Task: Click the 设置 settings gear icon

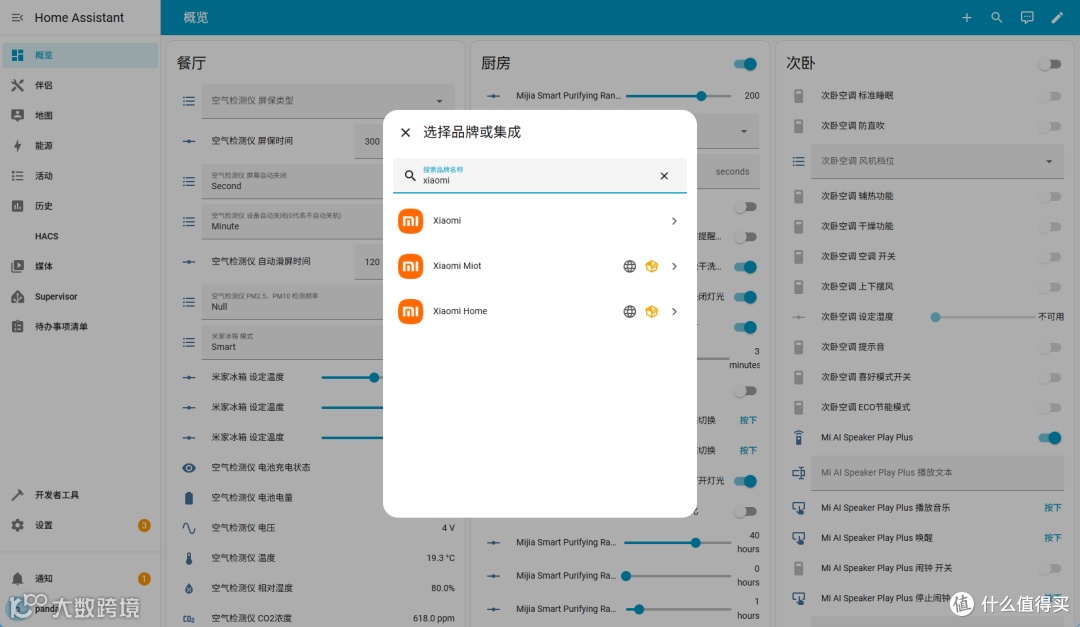Action: pos(17,525)
